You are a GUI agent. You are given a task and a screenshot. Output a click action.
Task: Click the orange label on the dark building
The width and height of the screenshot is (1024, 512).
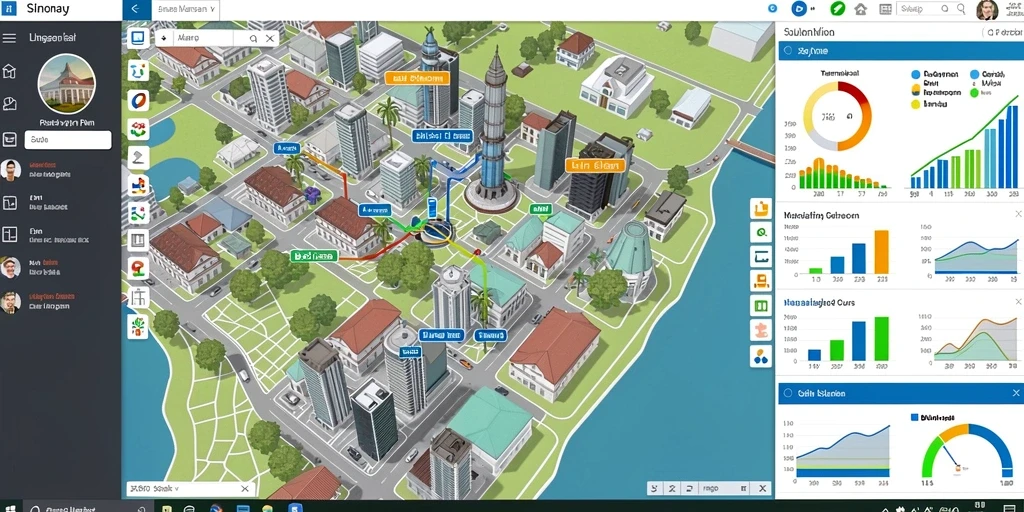[595, 166]
